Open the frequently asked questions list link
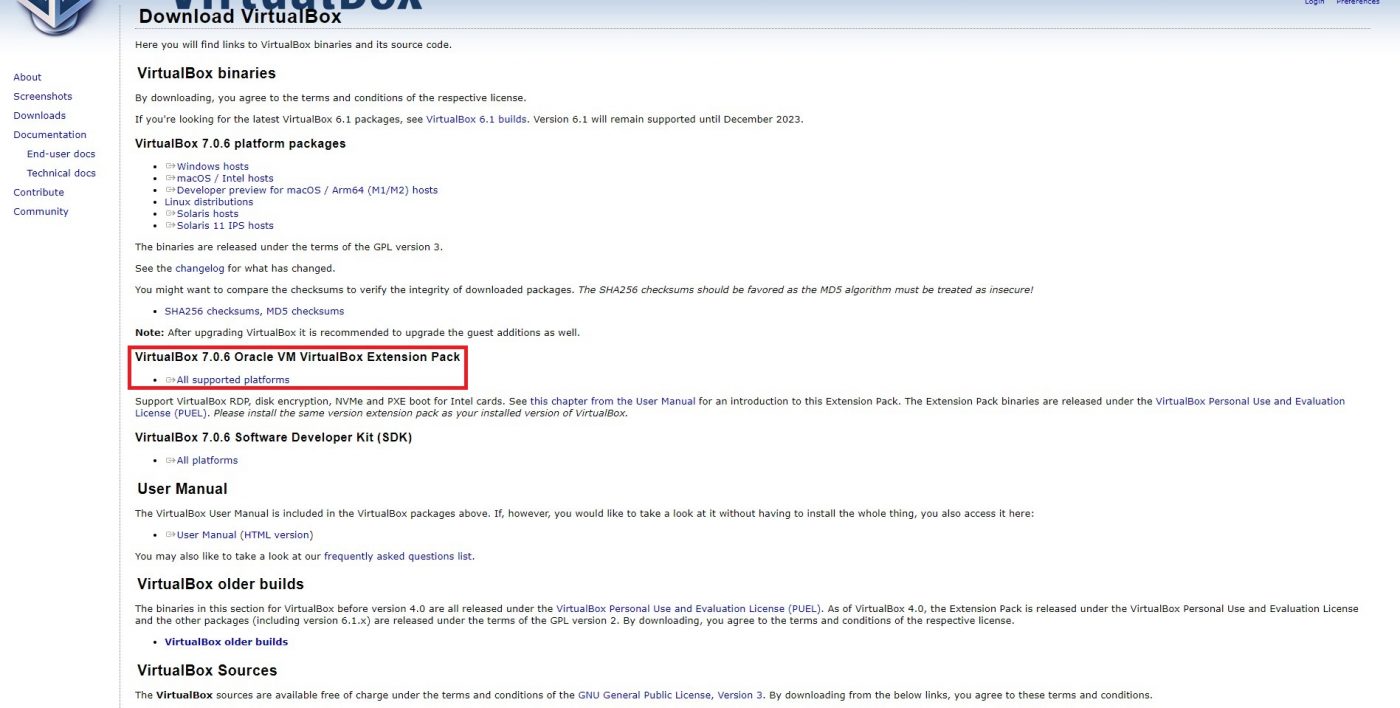Image resolution: width=1400 pixels, height=708 pixels. click(398, 556)
